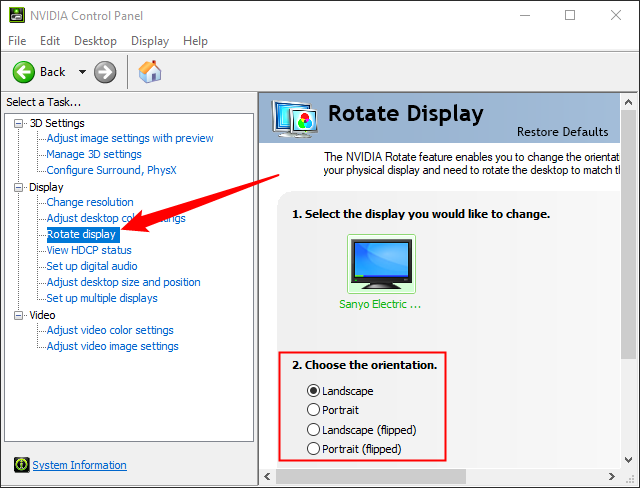Open the System Information link

[79, 465]
